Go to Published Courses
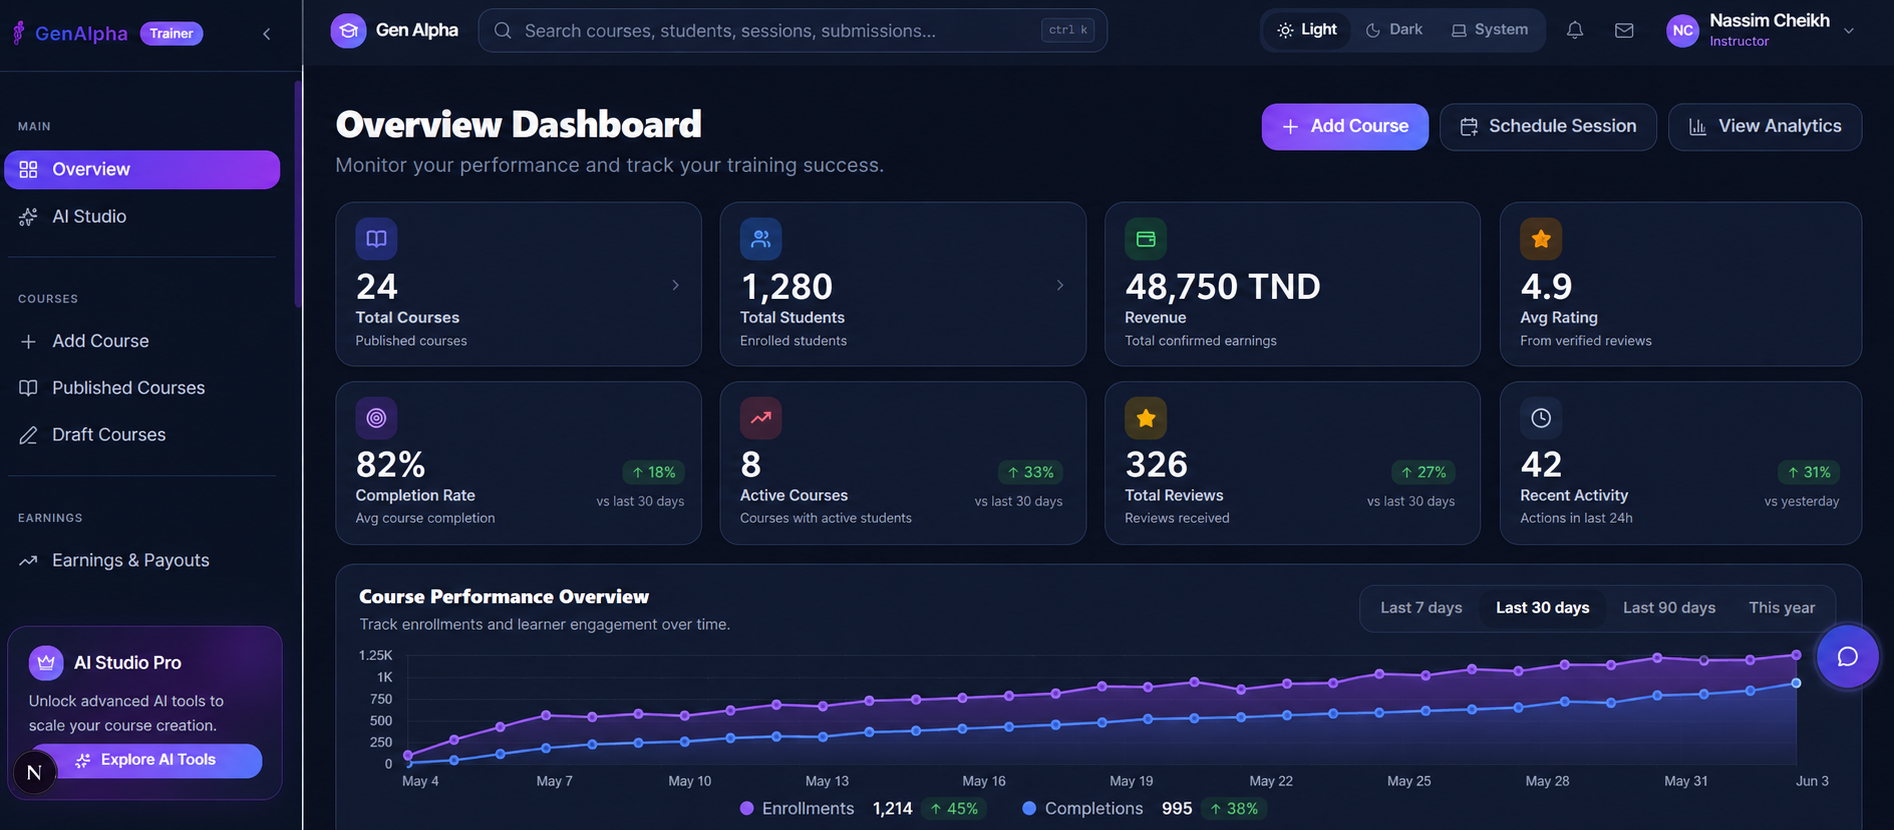This screenshot has height=830, width=1894. tap(142, 388)
